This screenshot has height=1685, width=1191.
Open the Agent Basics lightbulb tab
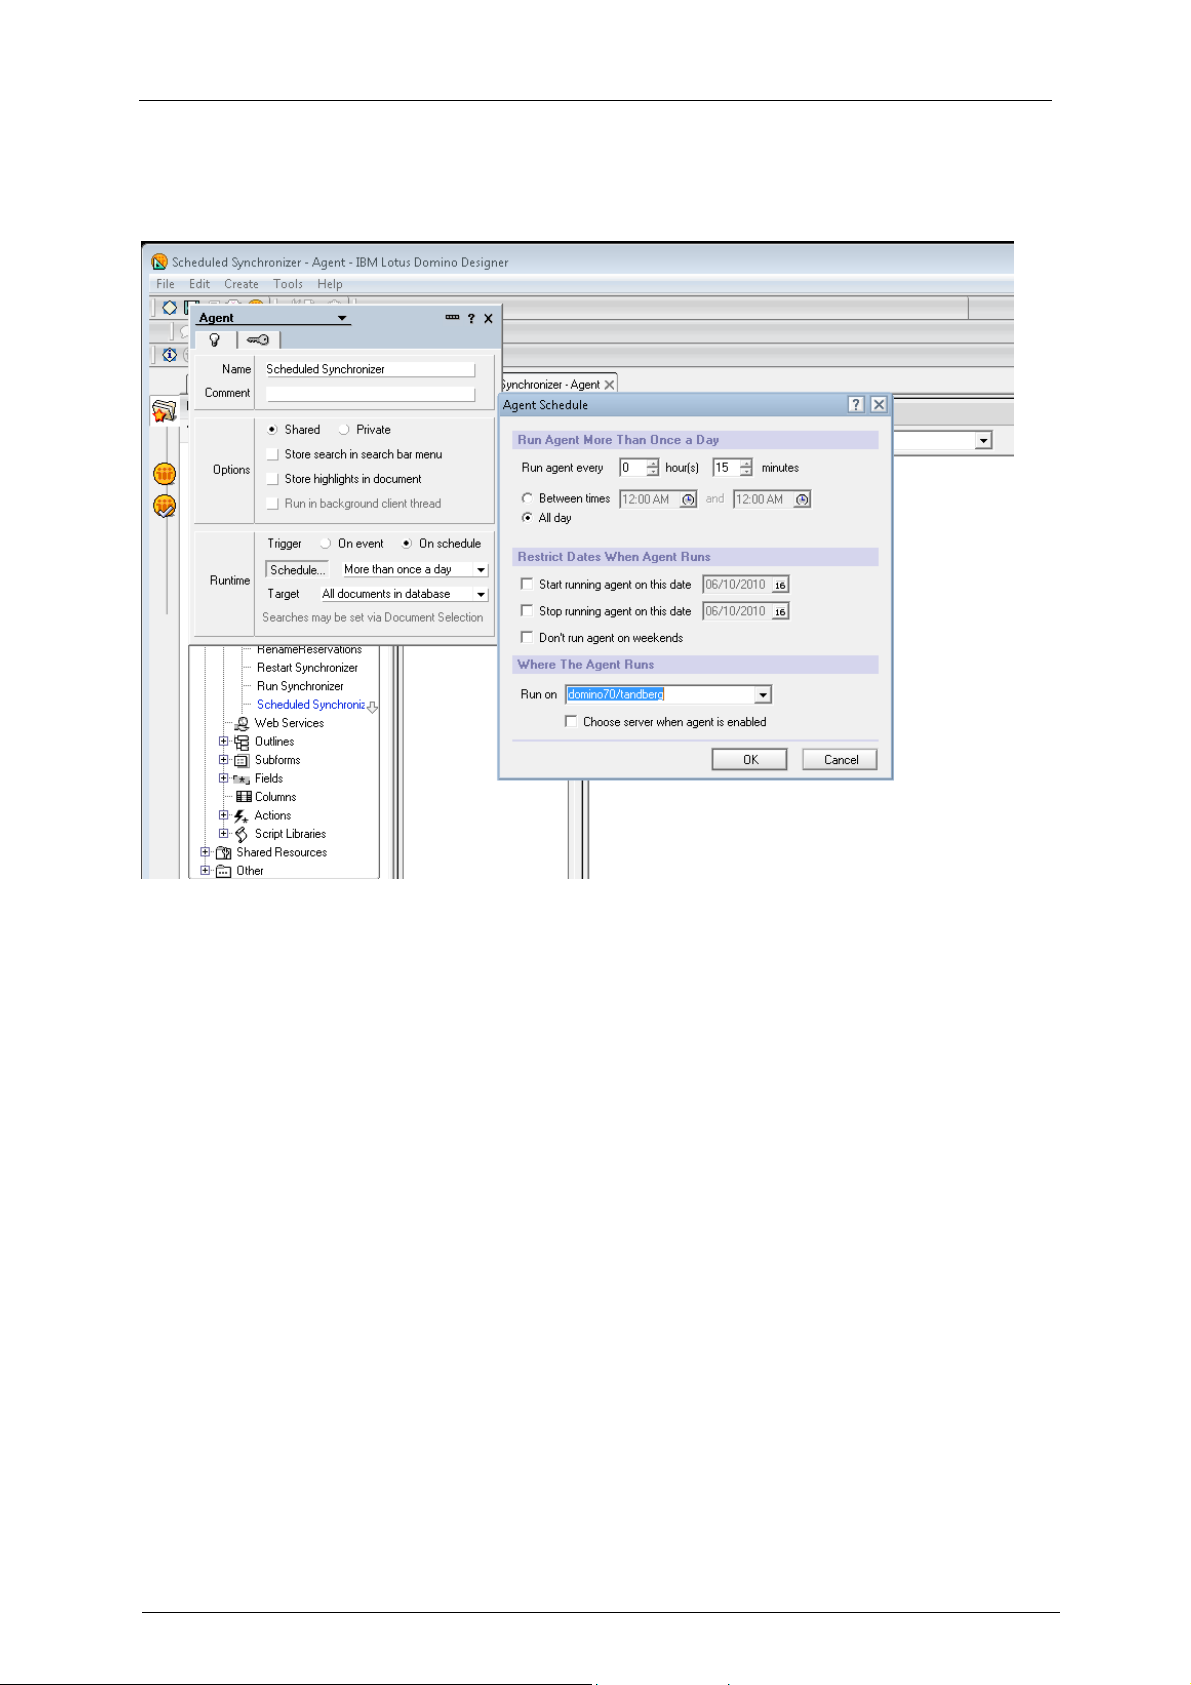click(214, 340)
